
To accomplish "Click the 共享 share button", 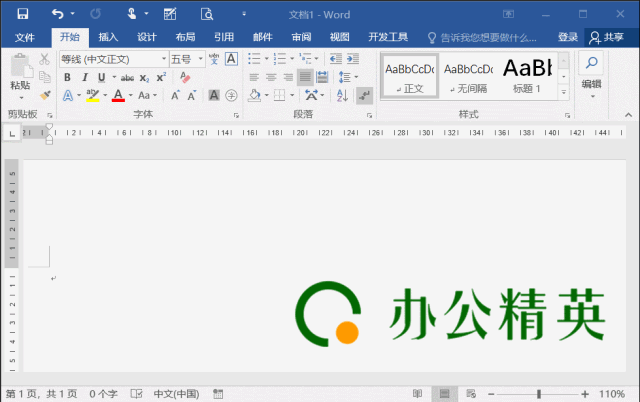I will 607,38.
